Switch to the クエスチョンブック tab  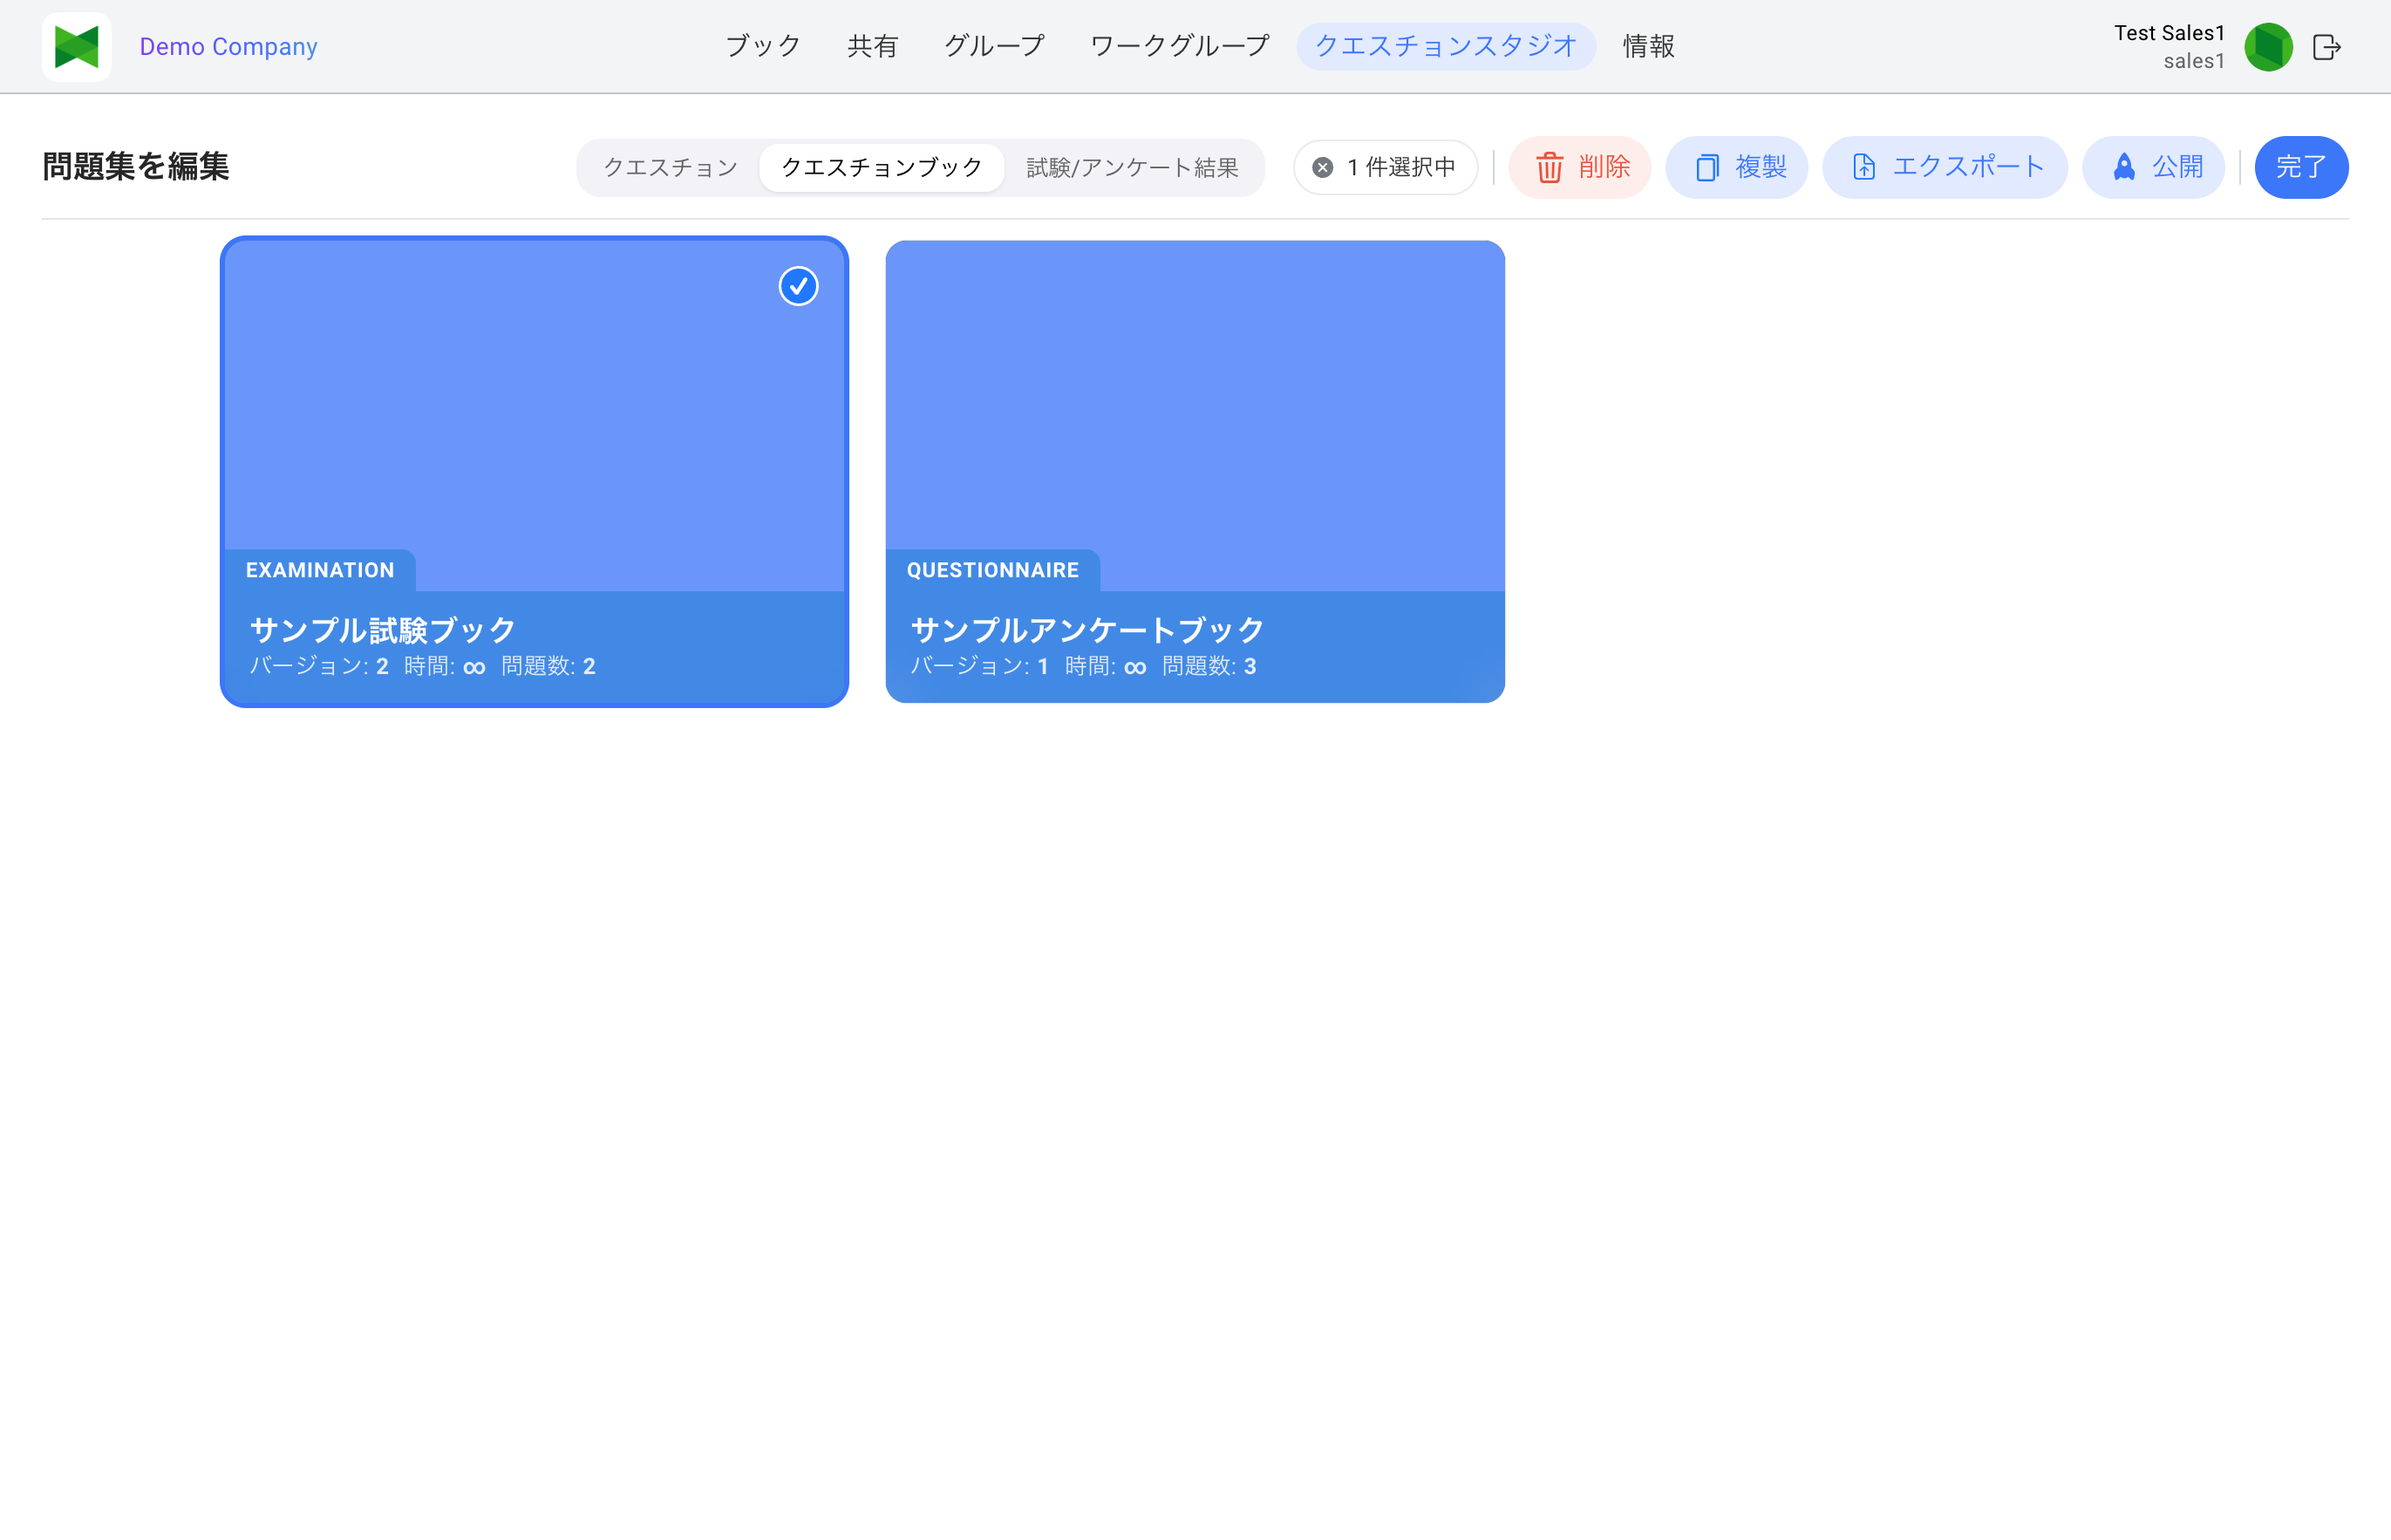(881, 167)
